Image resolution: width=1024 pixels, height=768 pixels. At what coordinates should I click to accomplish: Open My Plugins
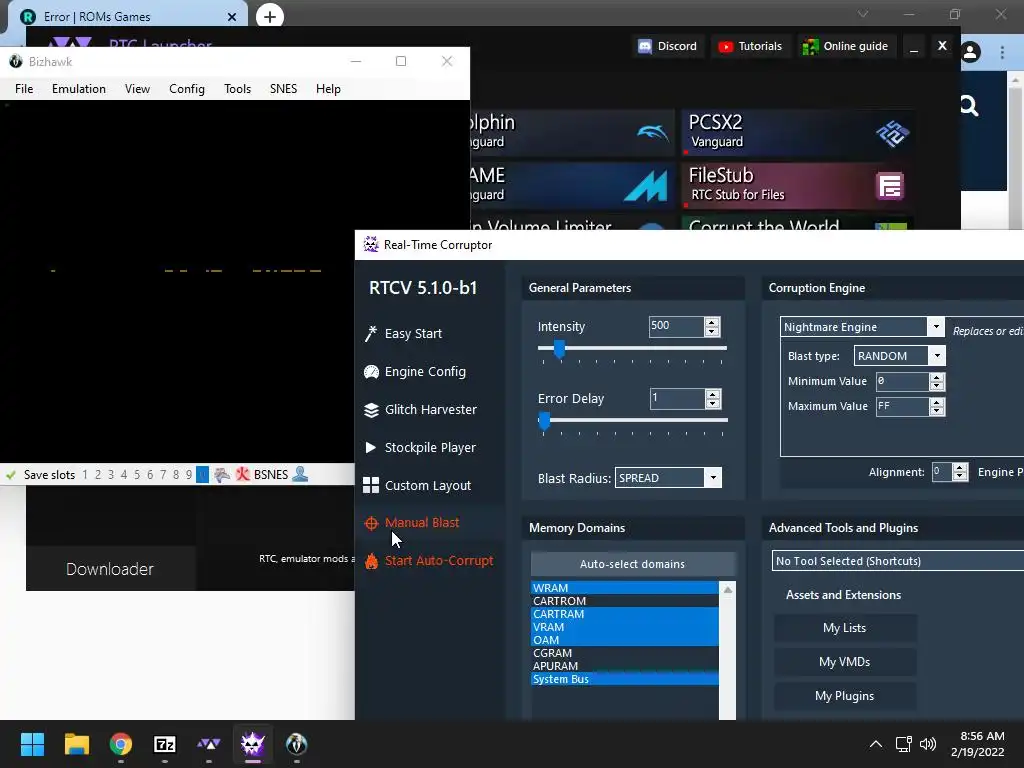point(844,696)
